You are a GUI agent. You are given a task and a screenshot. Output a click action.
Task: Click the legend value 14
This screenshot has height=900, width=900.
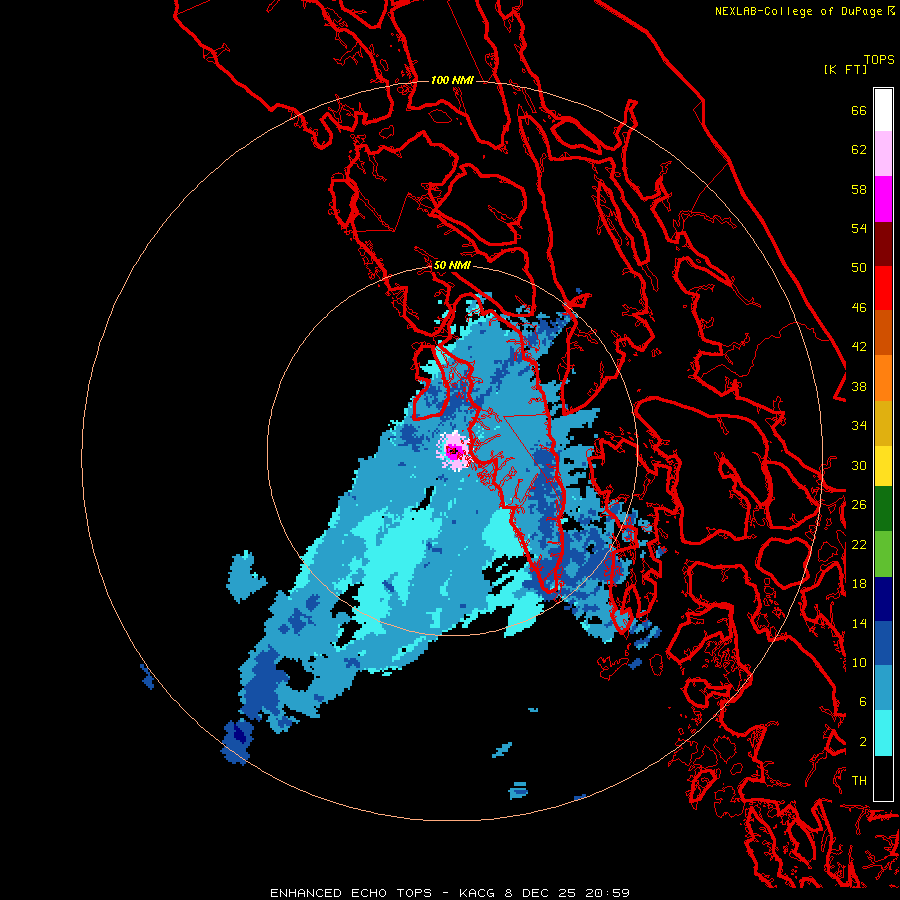(x=859, y=623)
